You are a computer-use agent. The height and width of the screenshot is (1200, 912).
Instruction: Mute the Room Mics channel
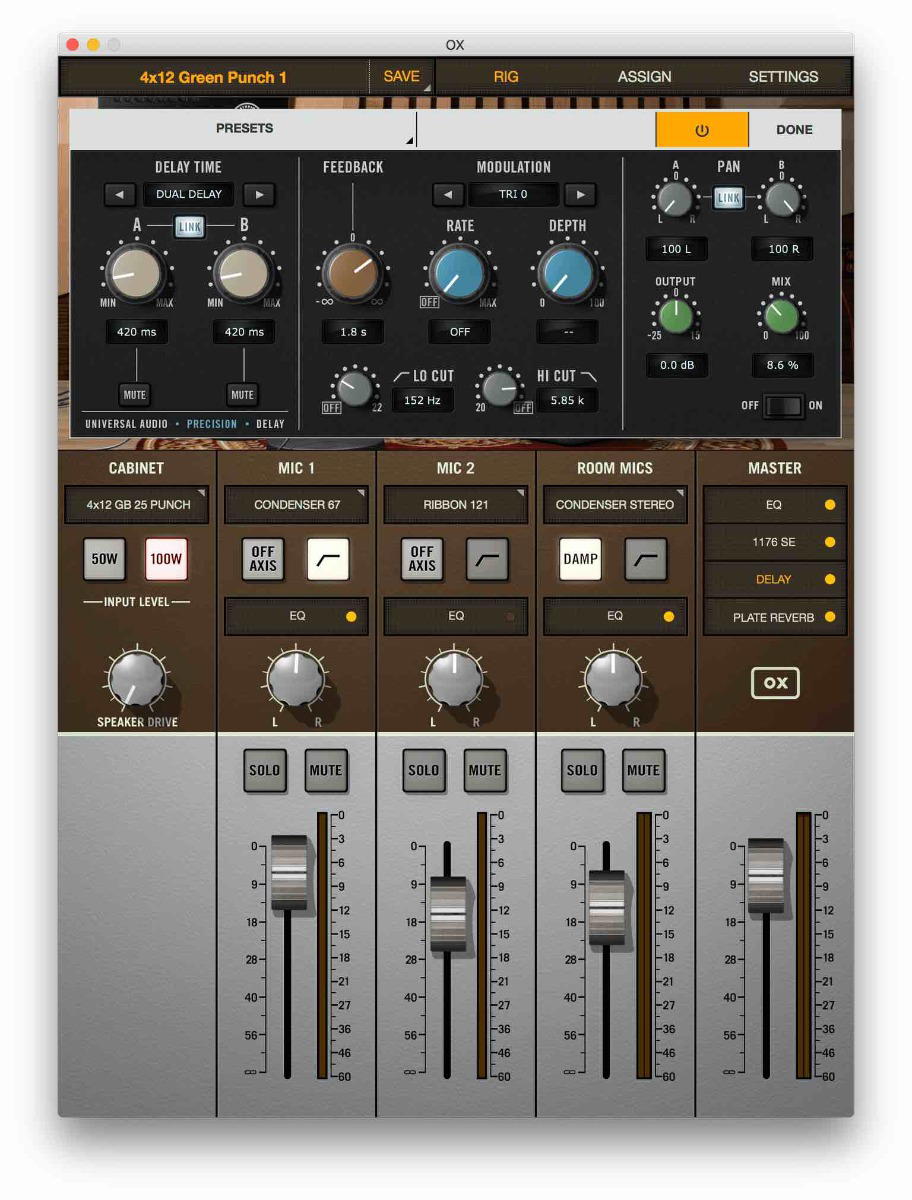pyautogui.click(x=643, y=770)
